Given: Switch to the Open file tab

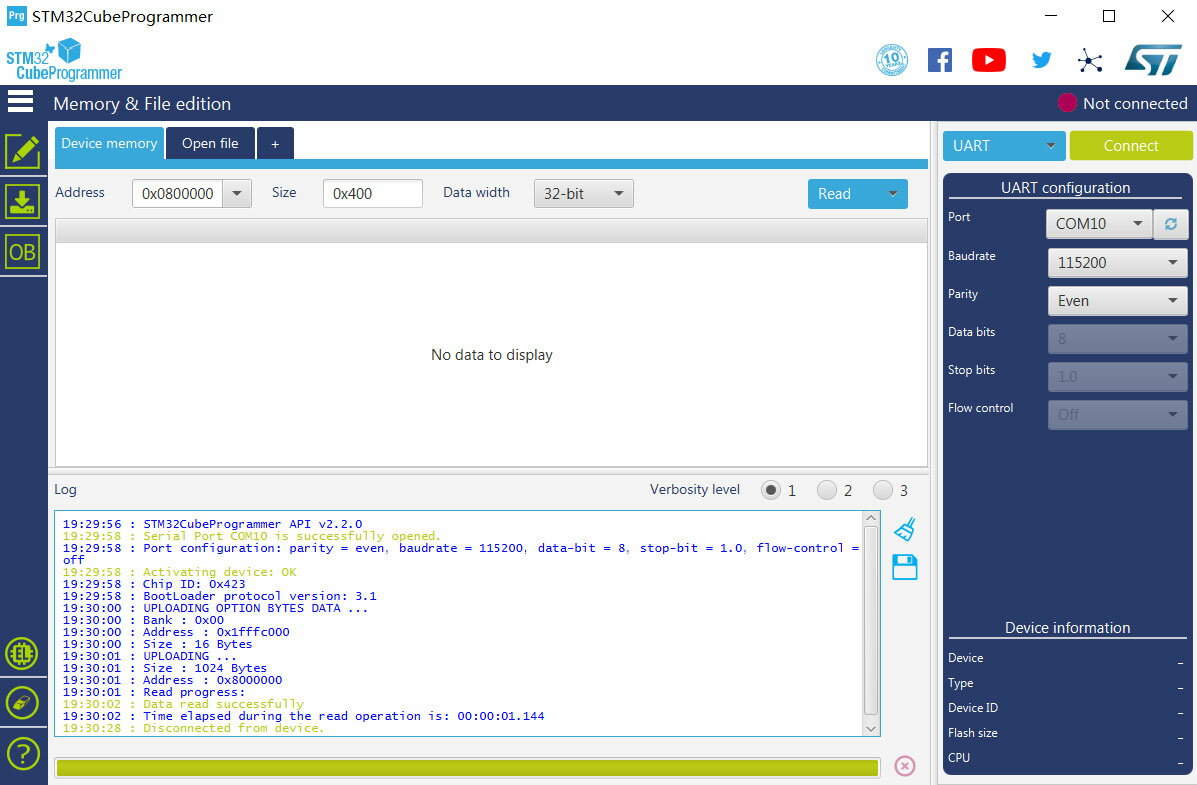Looking at the screenshot, I should tap(210, 144).
